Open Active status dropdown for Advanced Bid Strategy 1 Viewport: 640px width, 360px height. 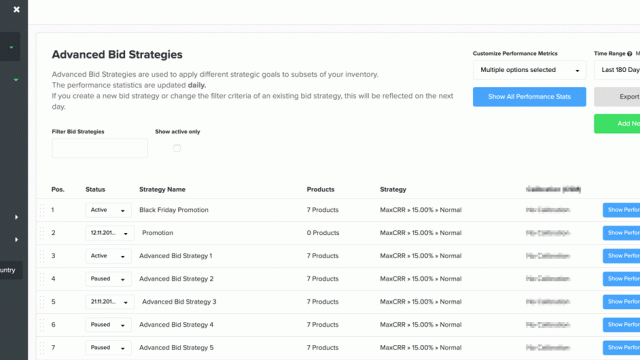pos(108,256)
